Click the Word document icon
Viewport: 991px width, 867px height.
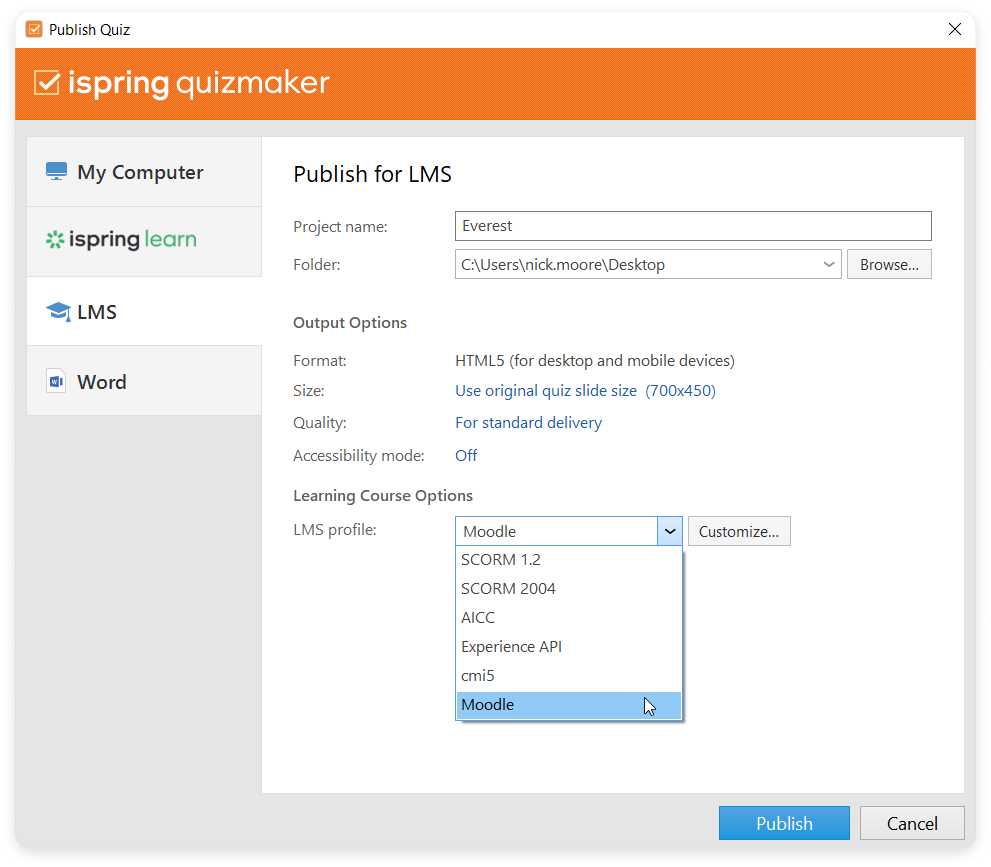(x=56, y=381)
